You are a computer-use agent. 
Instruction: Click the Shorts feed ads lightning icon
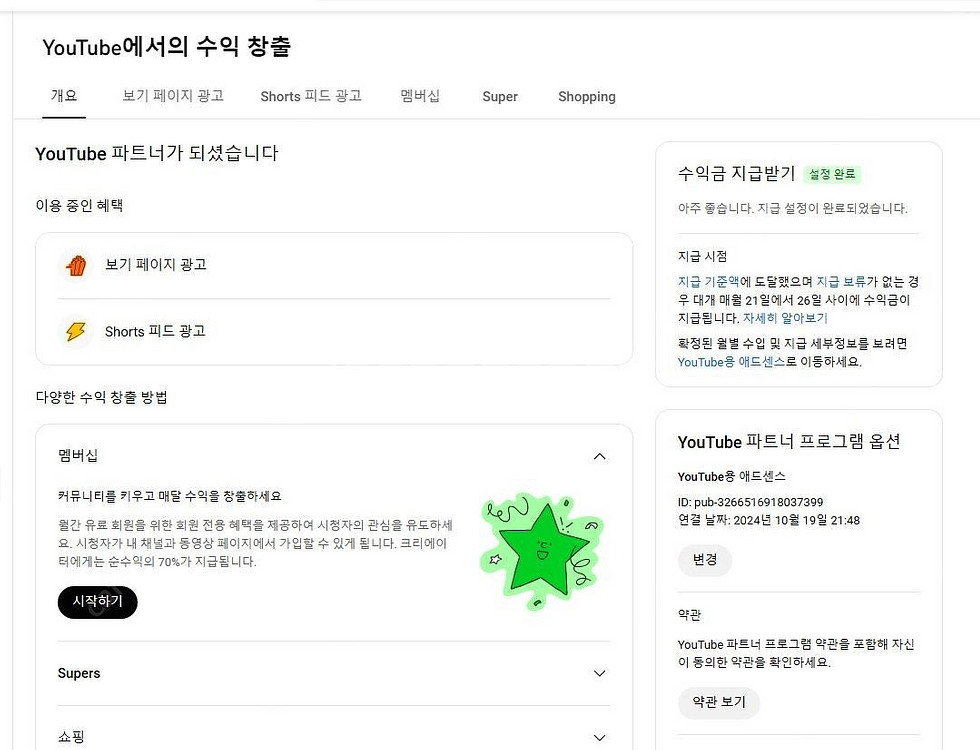[x=76, y=331]
